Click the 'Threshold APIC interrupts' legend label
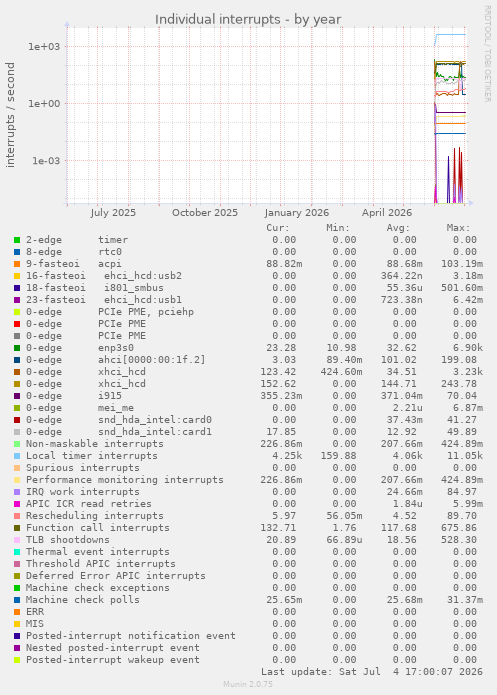Screen dimensions: 497x695 click(x=101, y=564)
